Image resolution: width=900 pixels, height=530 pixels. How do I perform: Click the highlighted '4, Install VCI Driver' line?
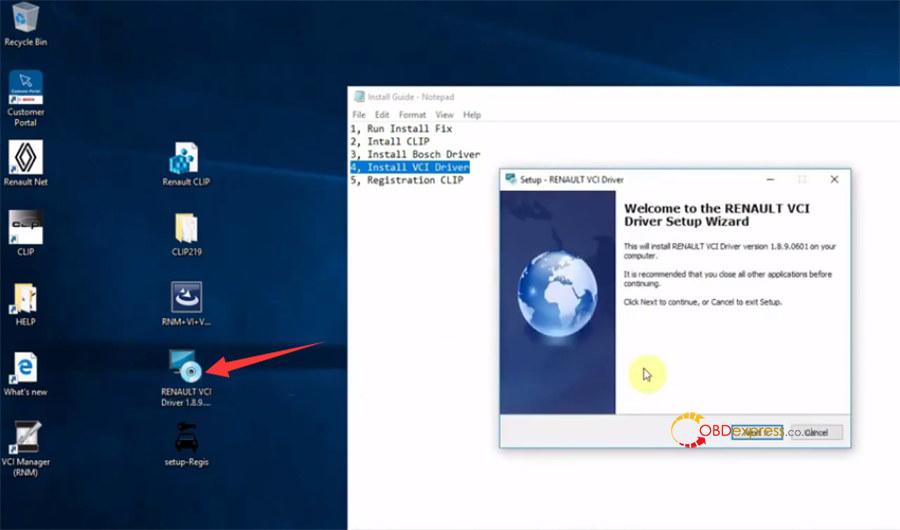(410, 167)
